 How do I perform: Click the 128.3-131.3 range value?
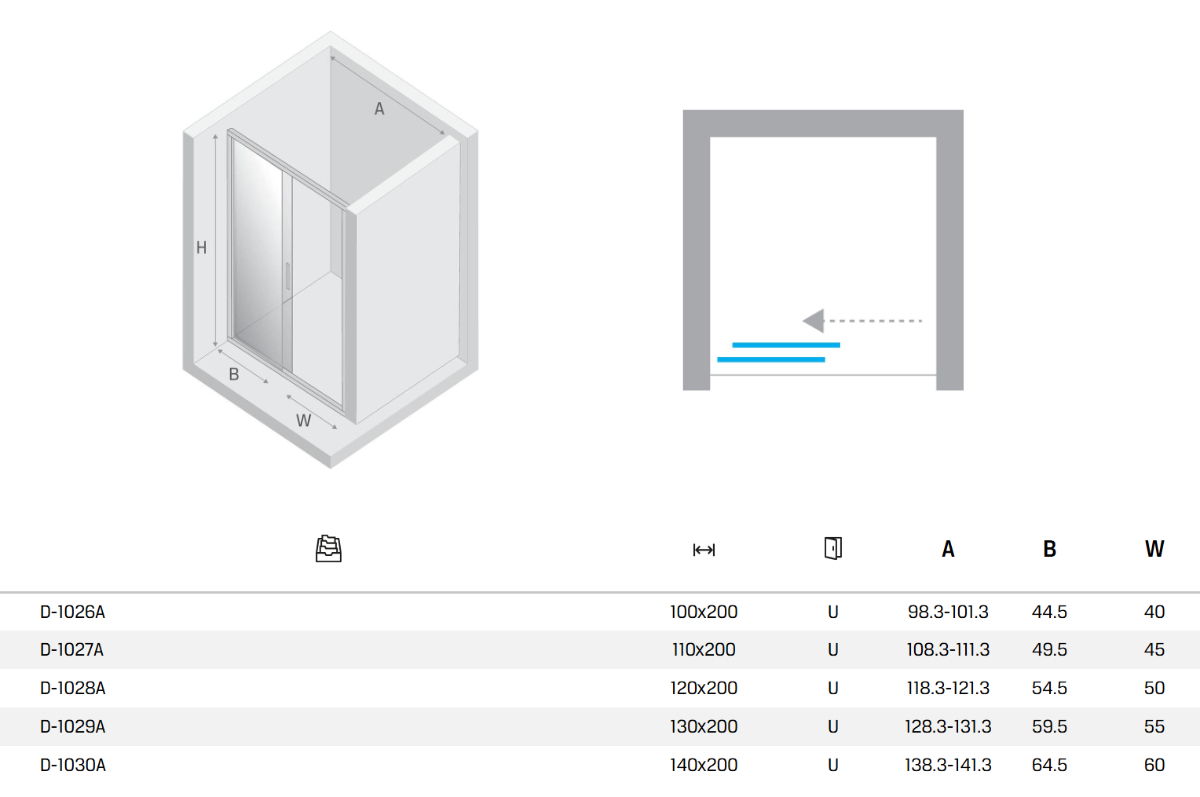948,727
